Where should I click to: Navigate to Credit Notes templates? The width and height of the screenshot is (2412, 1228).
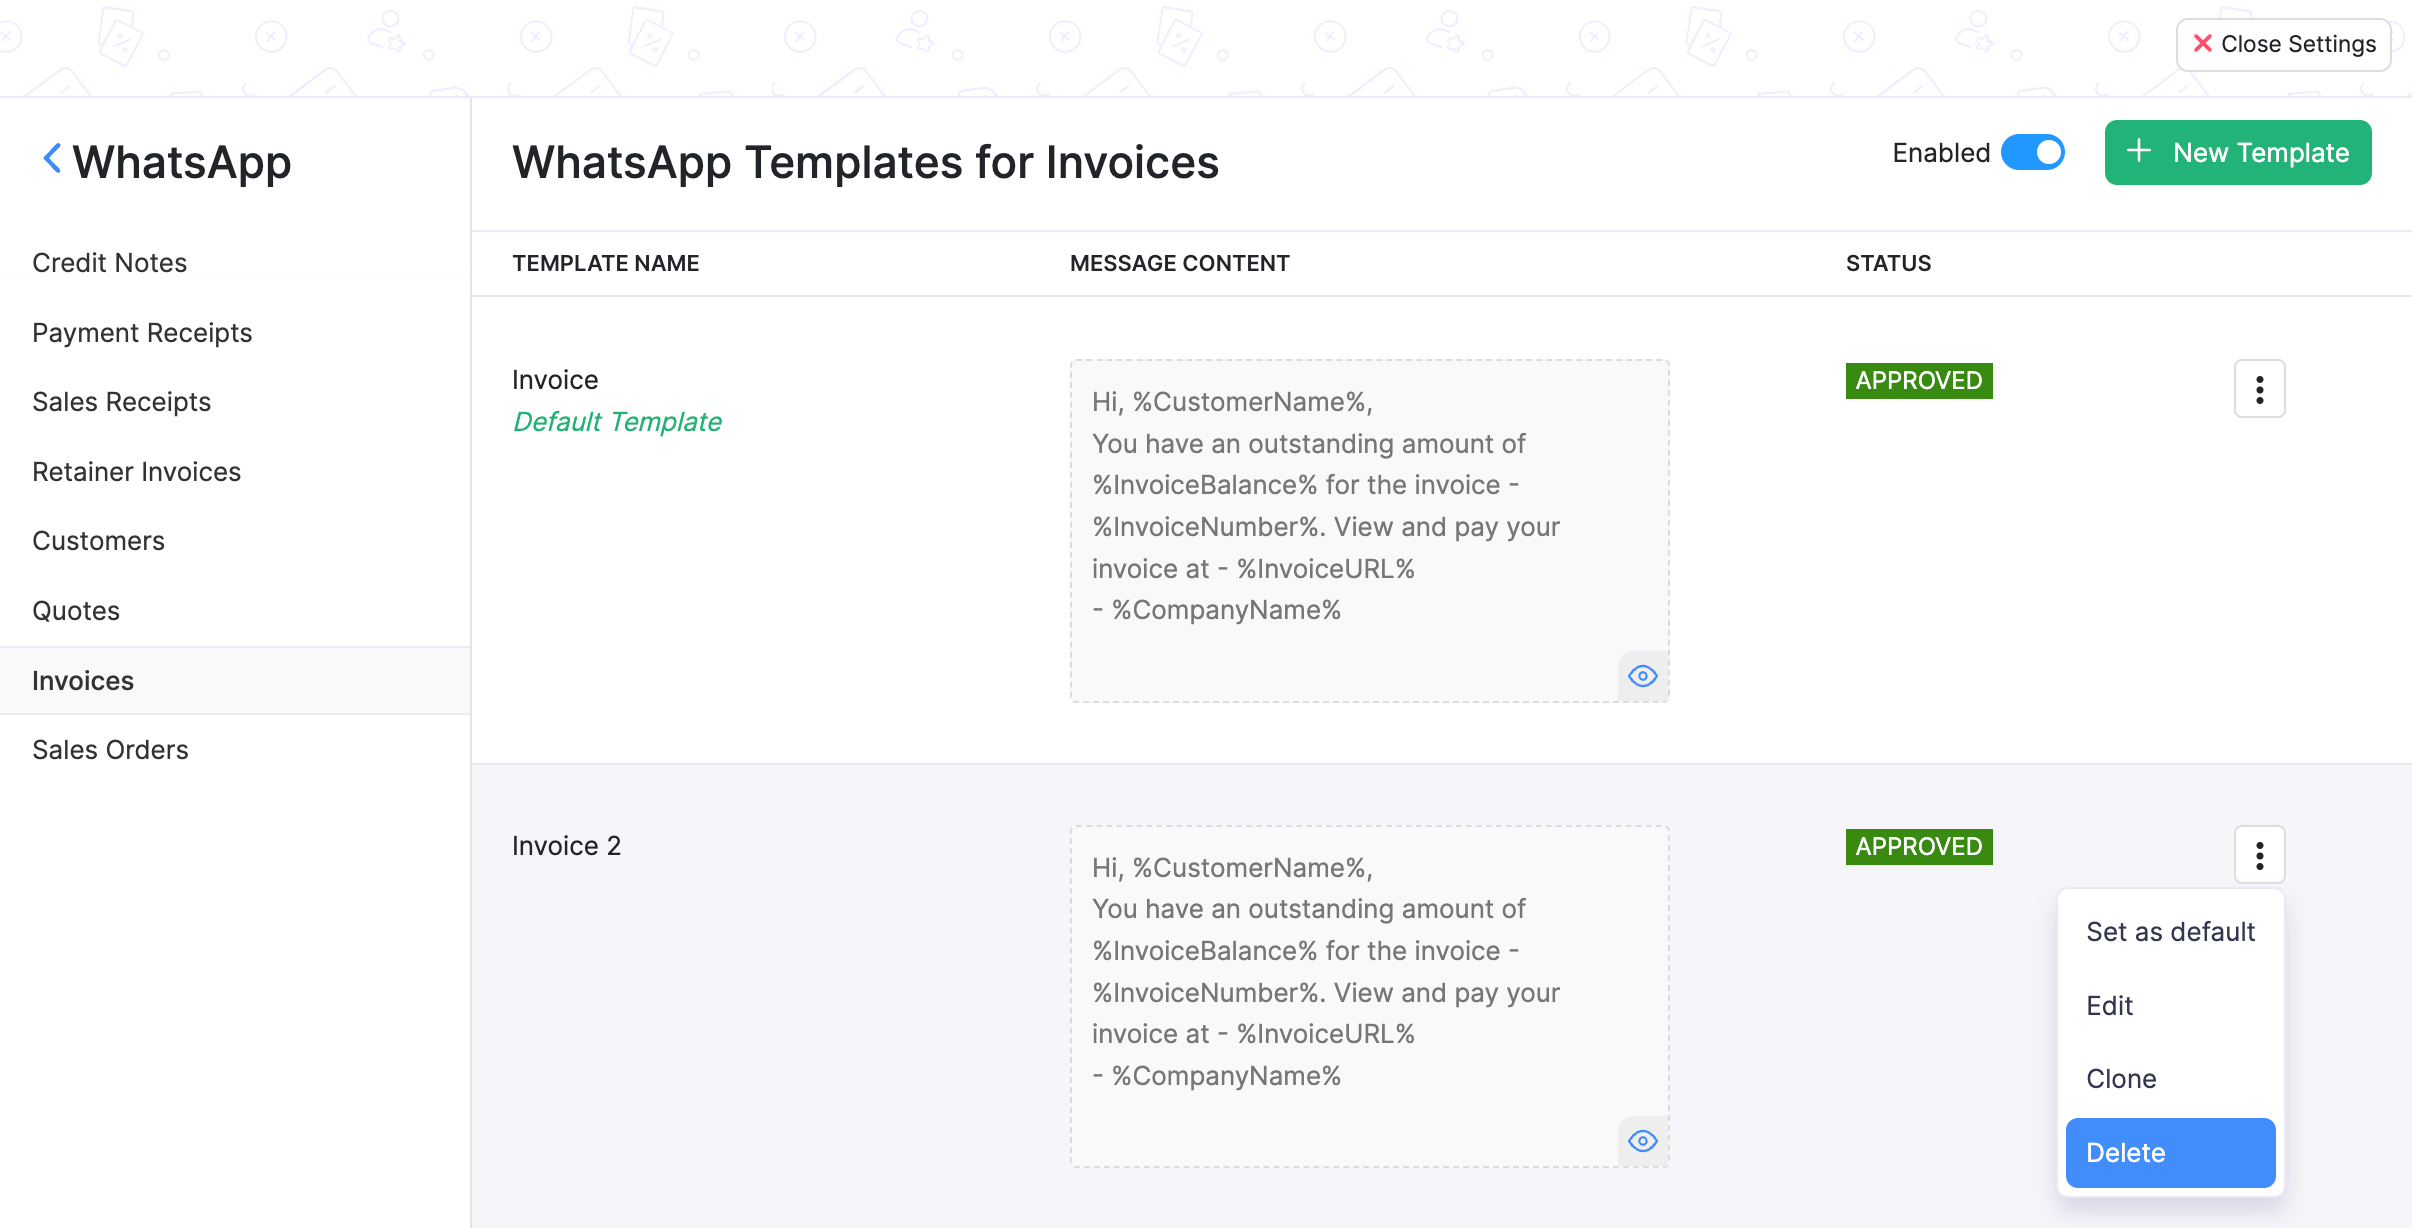point(109,262)
